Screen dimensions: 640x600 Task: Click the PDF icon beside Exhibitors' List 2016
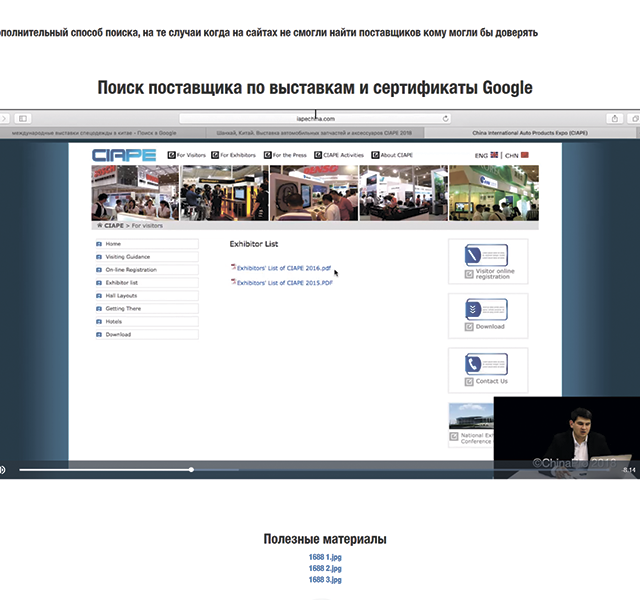tap(233, 267)
